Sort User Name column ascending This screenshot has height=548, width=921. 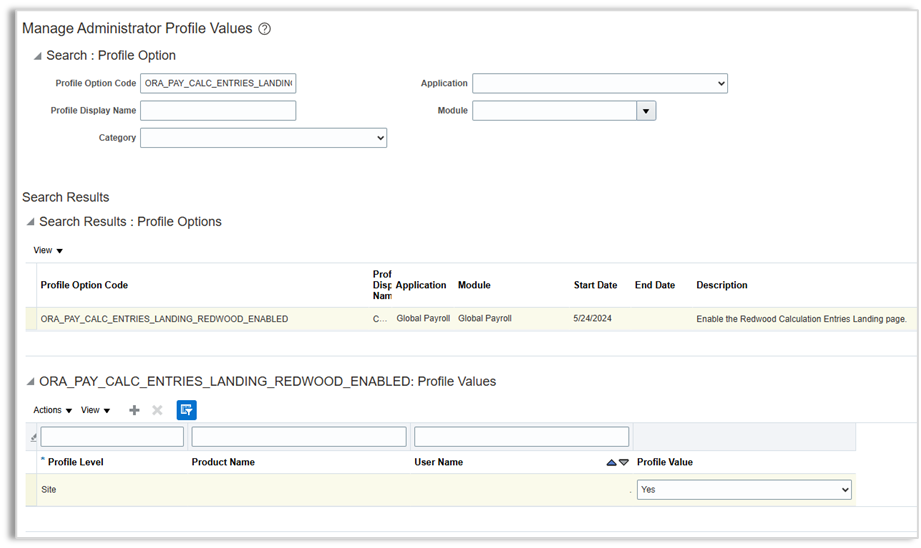point(612,462)
